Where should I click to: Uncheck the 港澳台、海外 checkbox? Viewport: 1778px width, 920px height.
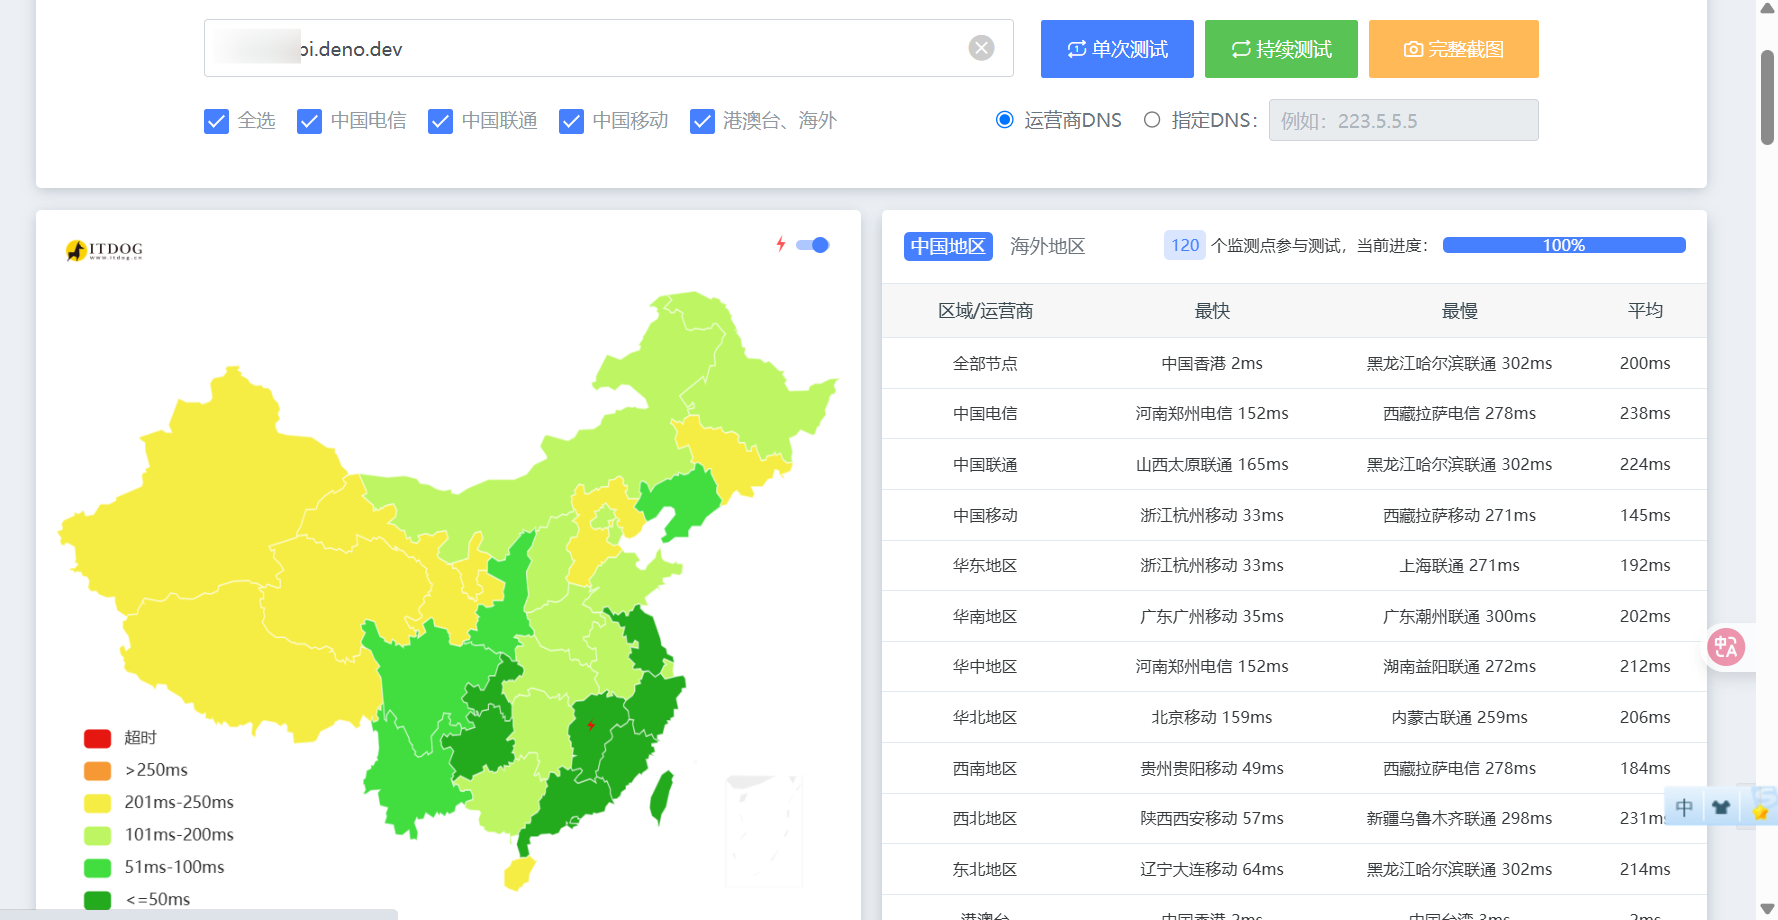pos(702,121)
